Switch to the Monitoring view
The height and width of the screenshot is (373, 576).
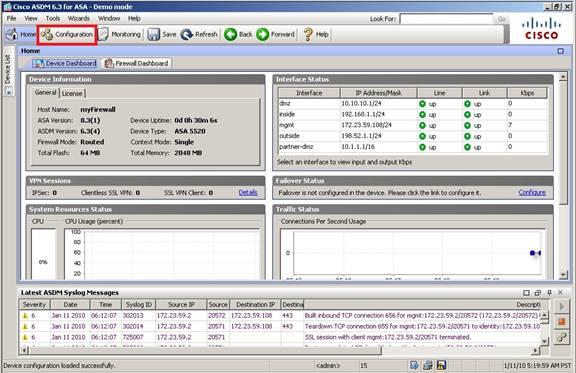pyautogui.click(x=120, y=35)
